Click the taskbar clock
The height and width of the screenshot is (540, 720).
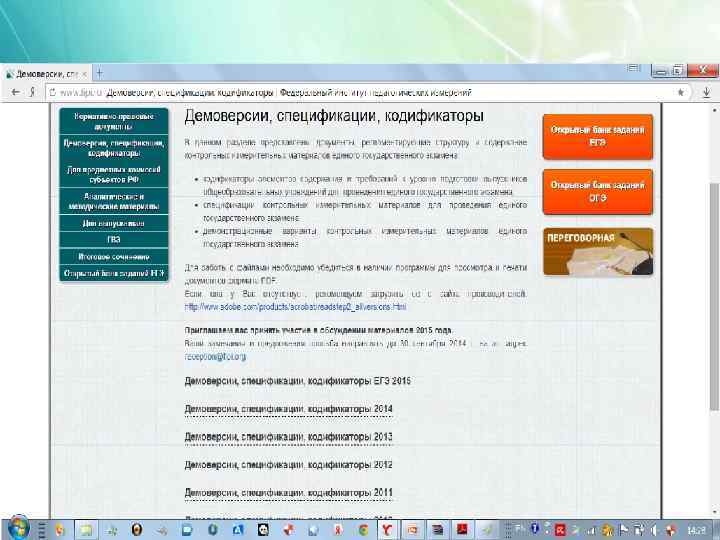(x=698, y=531)
